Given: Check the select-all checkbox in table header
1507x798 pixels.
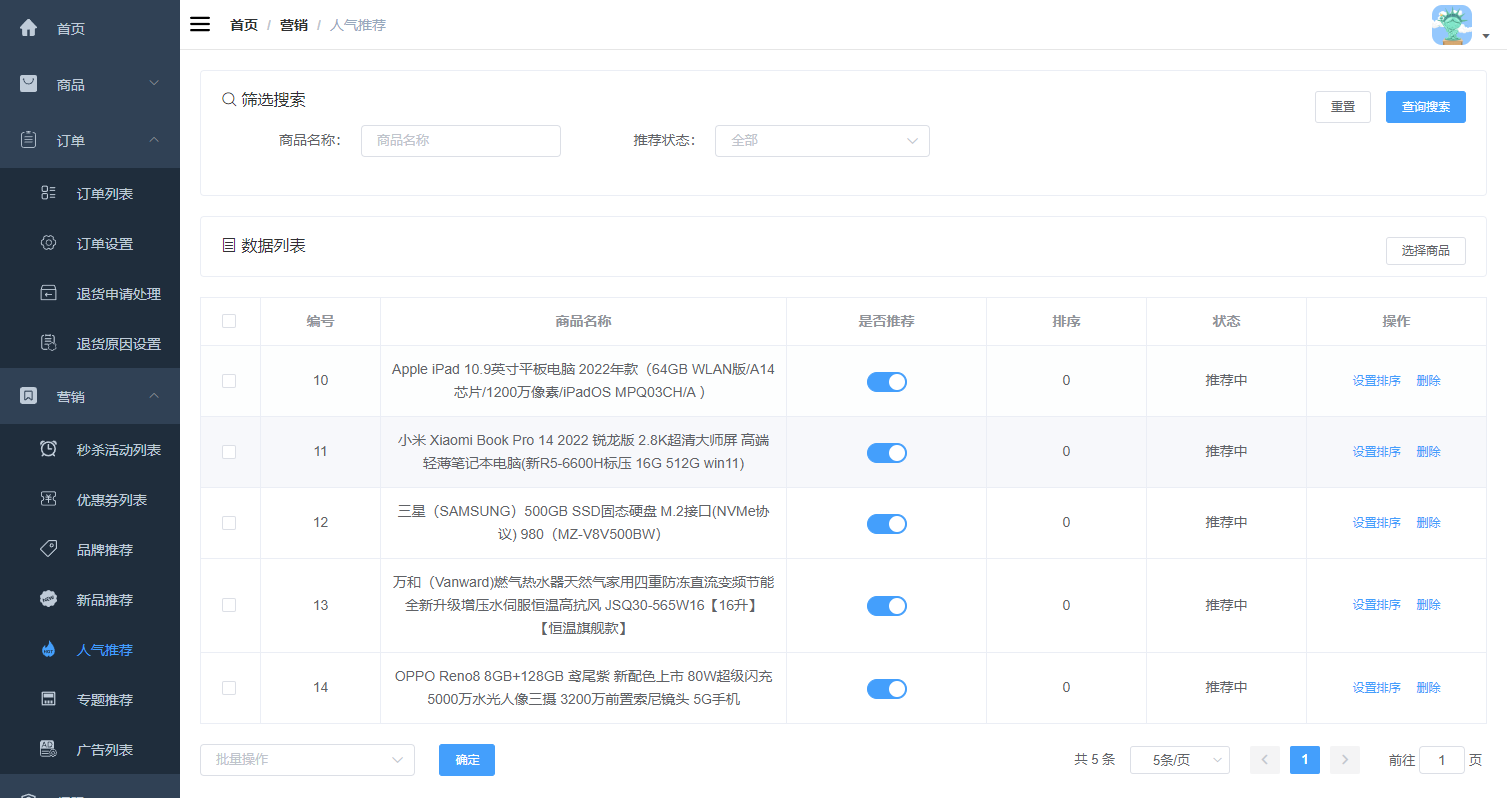Looking at the screenshot, I should click(x=229, y=321).
